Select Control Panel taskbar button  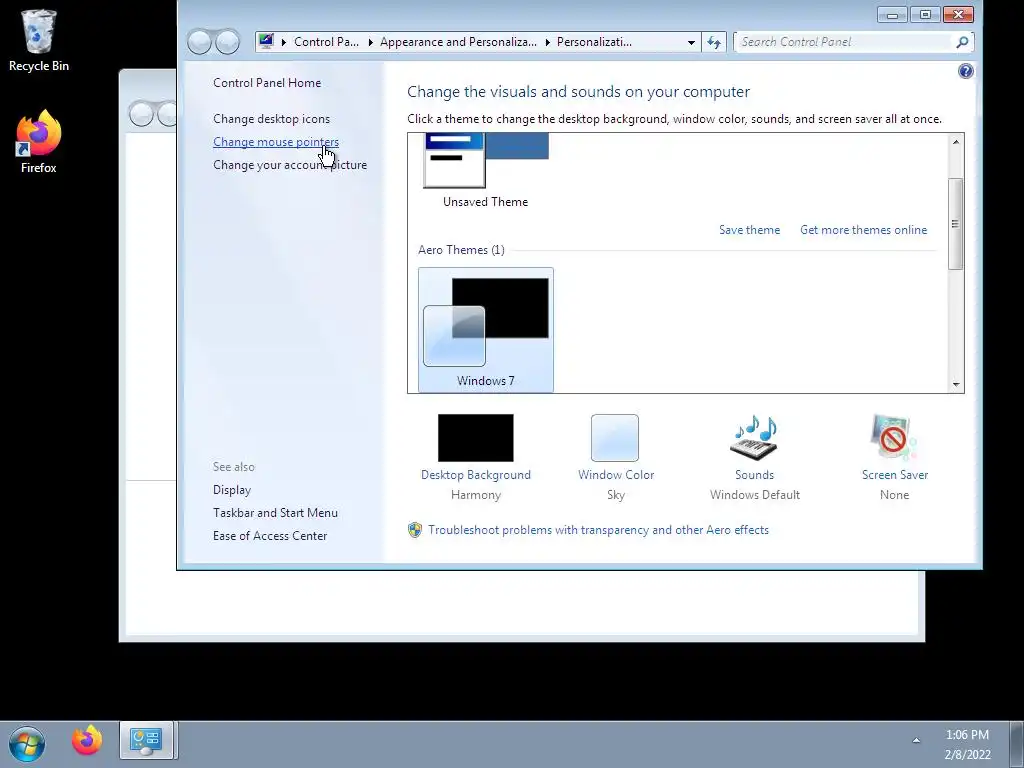coord(146,741)
